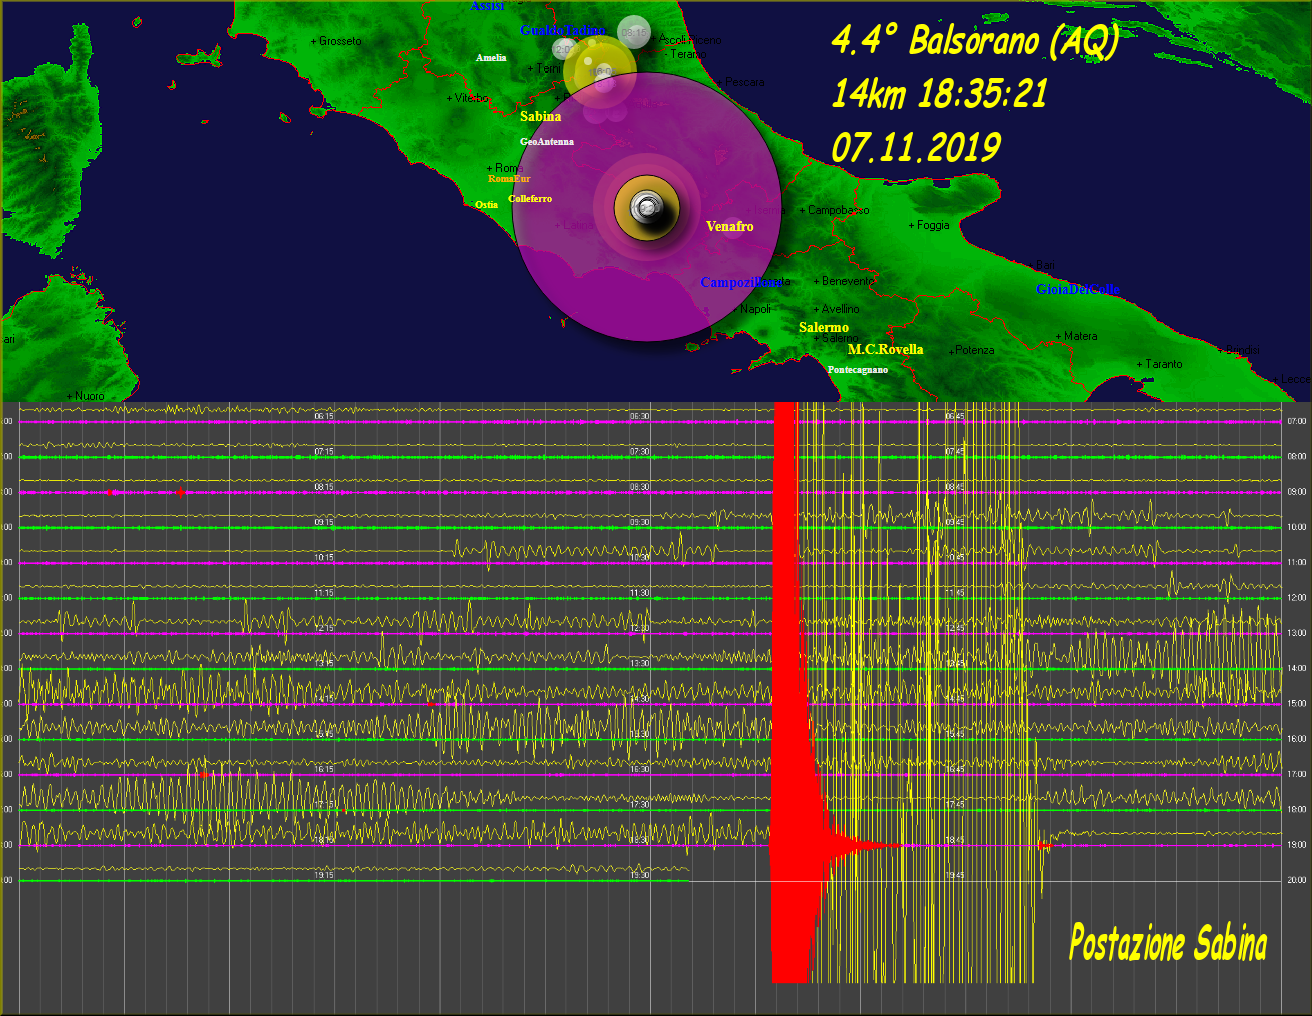Click the 19:00 hour label on the right edge
1312x1016 pixels.
pos(1296,845)
